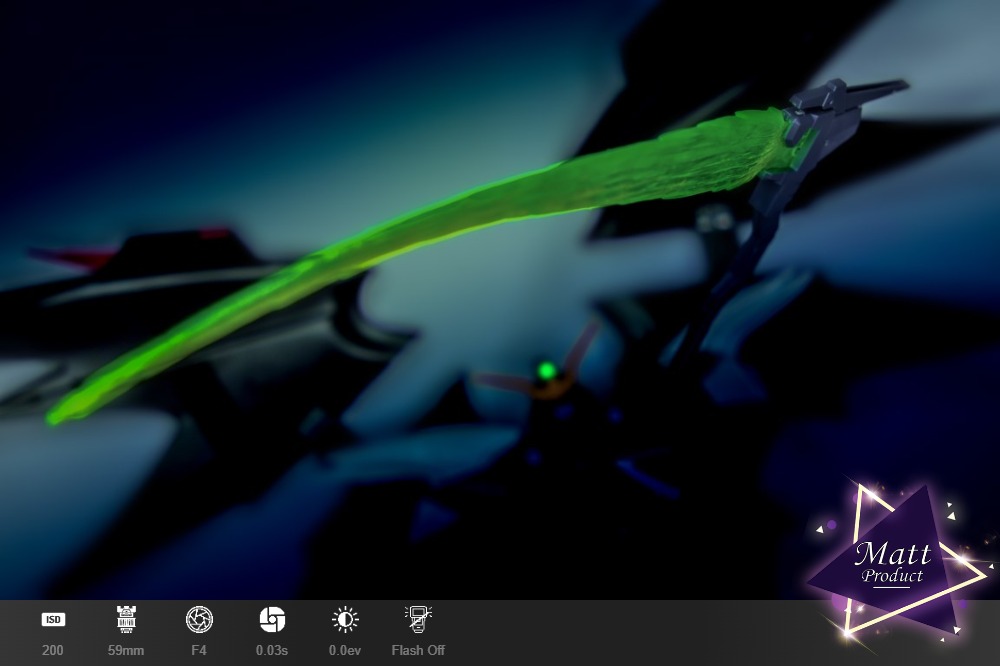Click the Flash Off label
The height and width of the screenshot is (666, 1000).
418,651
